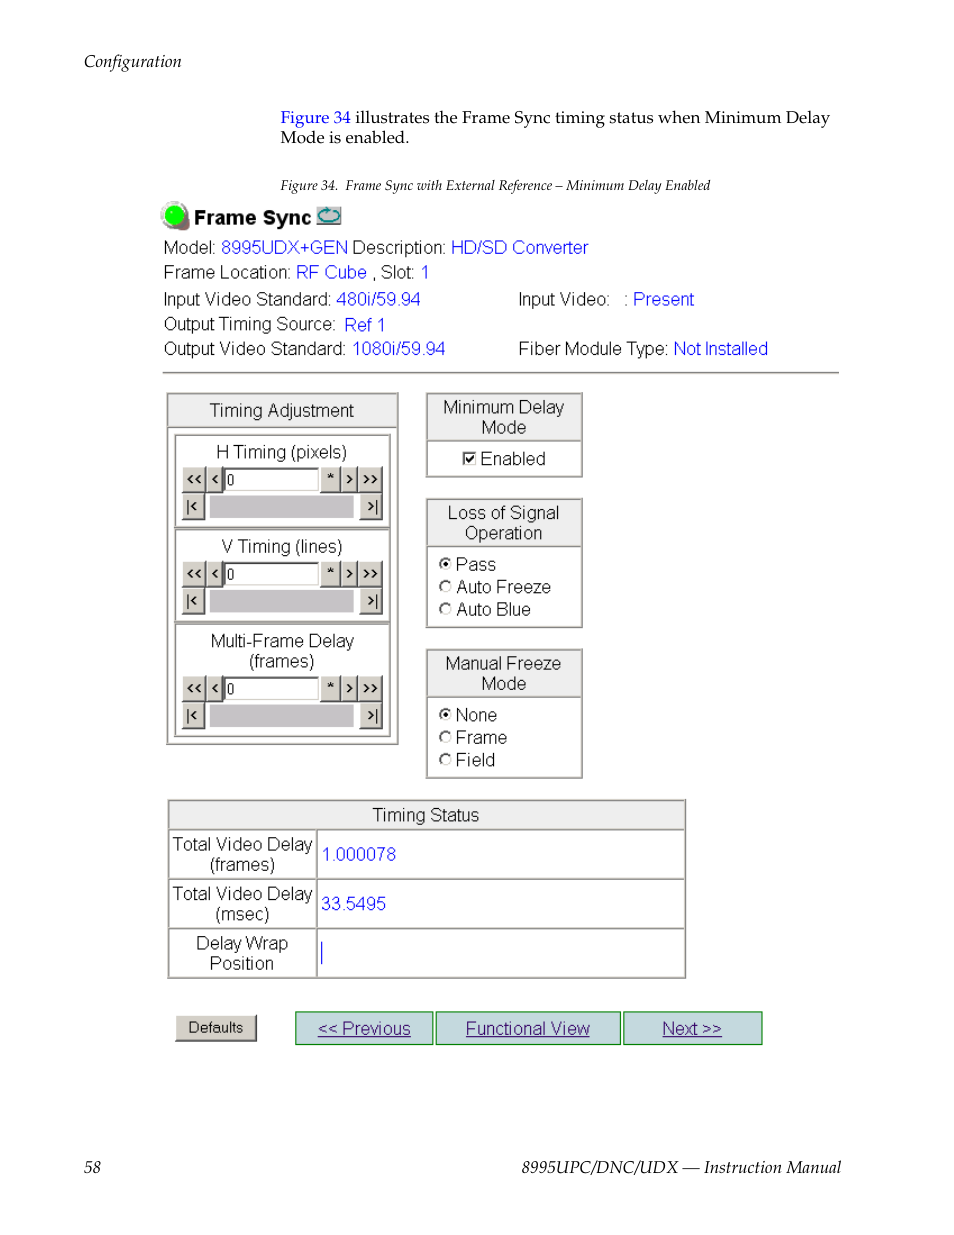The width and height of the screenshot is (954, 1235).
Task: Click the V Timing asterisk button
Action: tap(330, 574)
